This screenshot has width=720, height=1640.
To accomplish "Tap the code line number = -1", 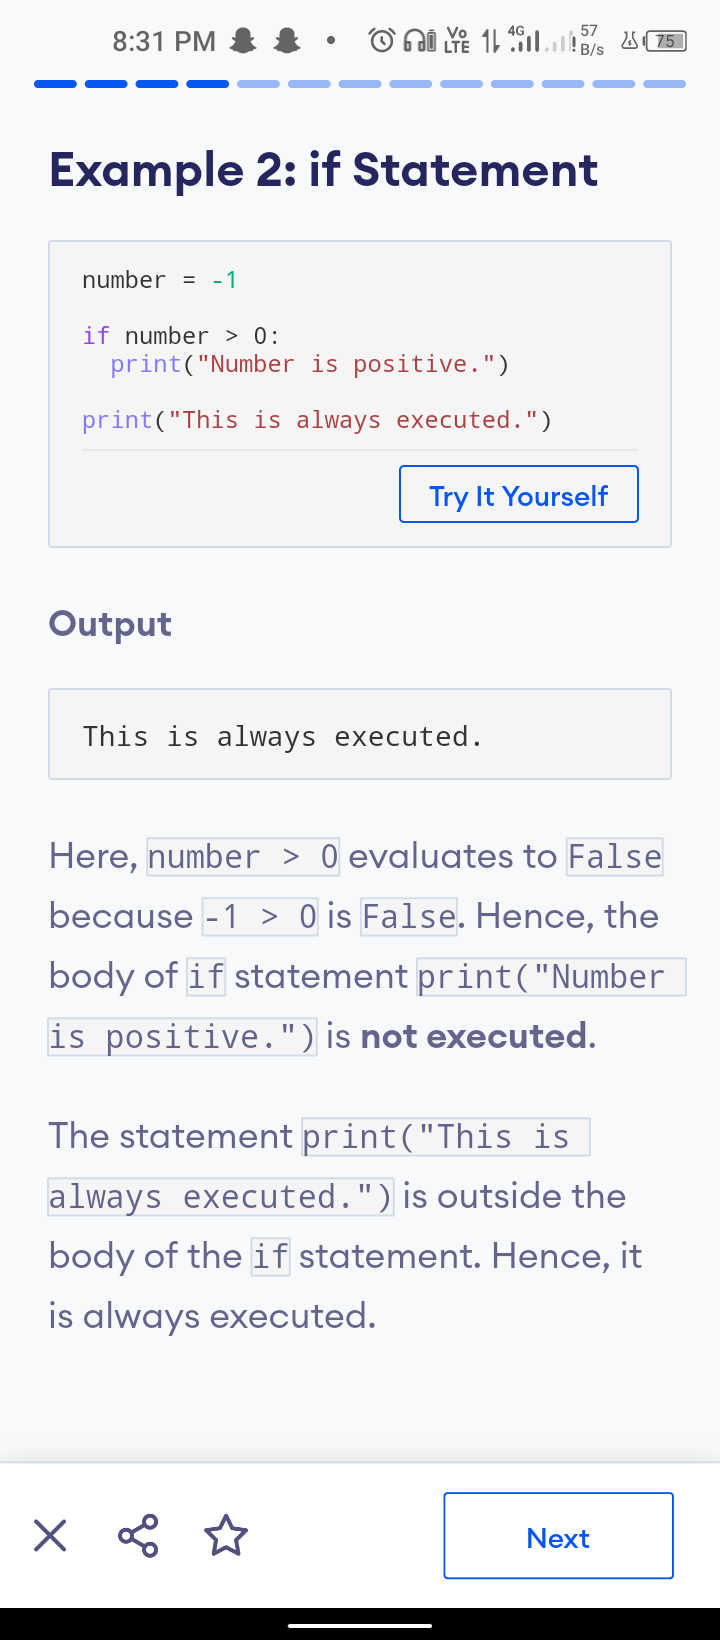I will click(160, 280).
